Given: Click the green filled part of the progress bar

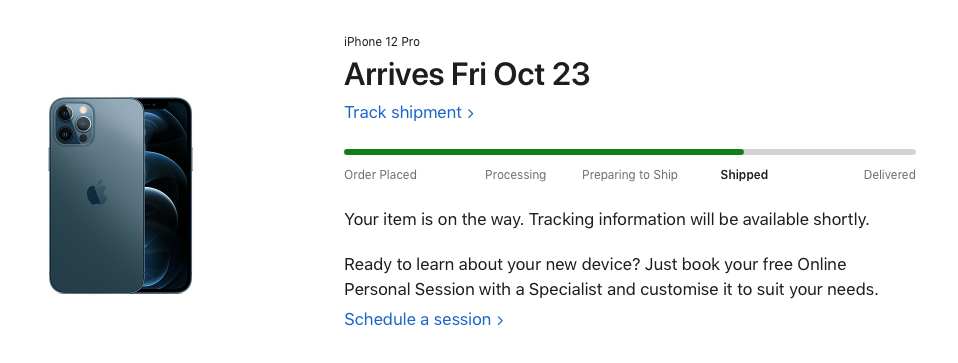Looking at the screenshot, I should coord(544,152).
